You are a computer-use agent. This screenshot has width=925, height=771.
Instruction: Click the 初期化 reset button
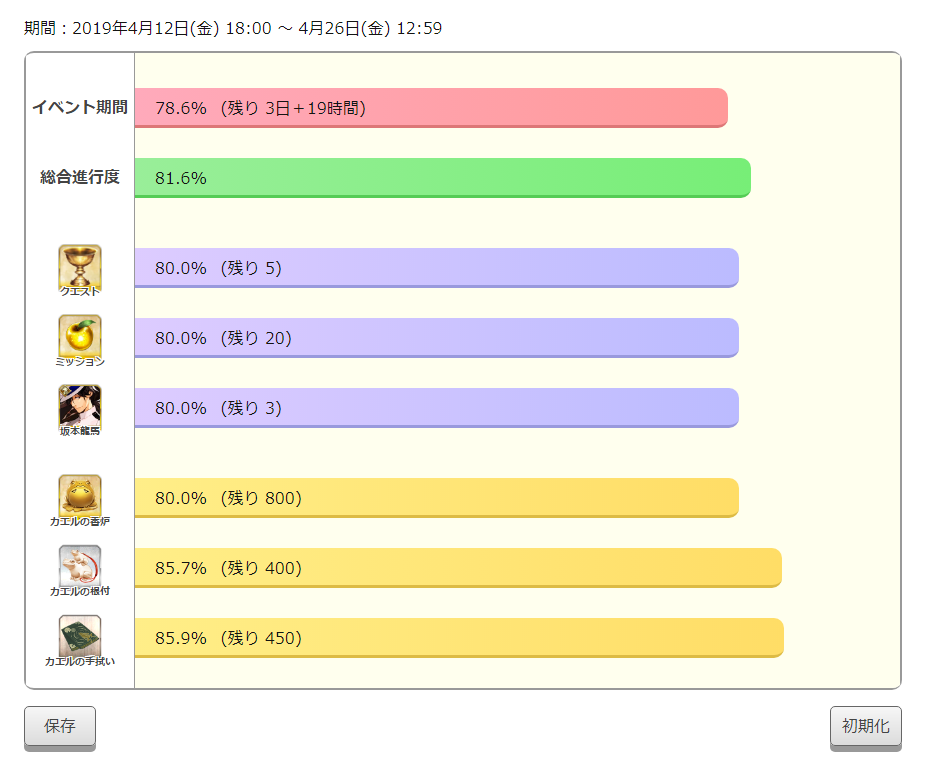pos(865,726)
